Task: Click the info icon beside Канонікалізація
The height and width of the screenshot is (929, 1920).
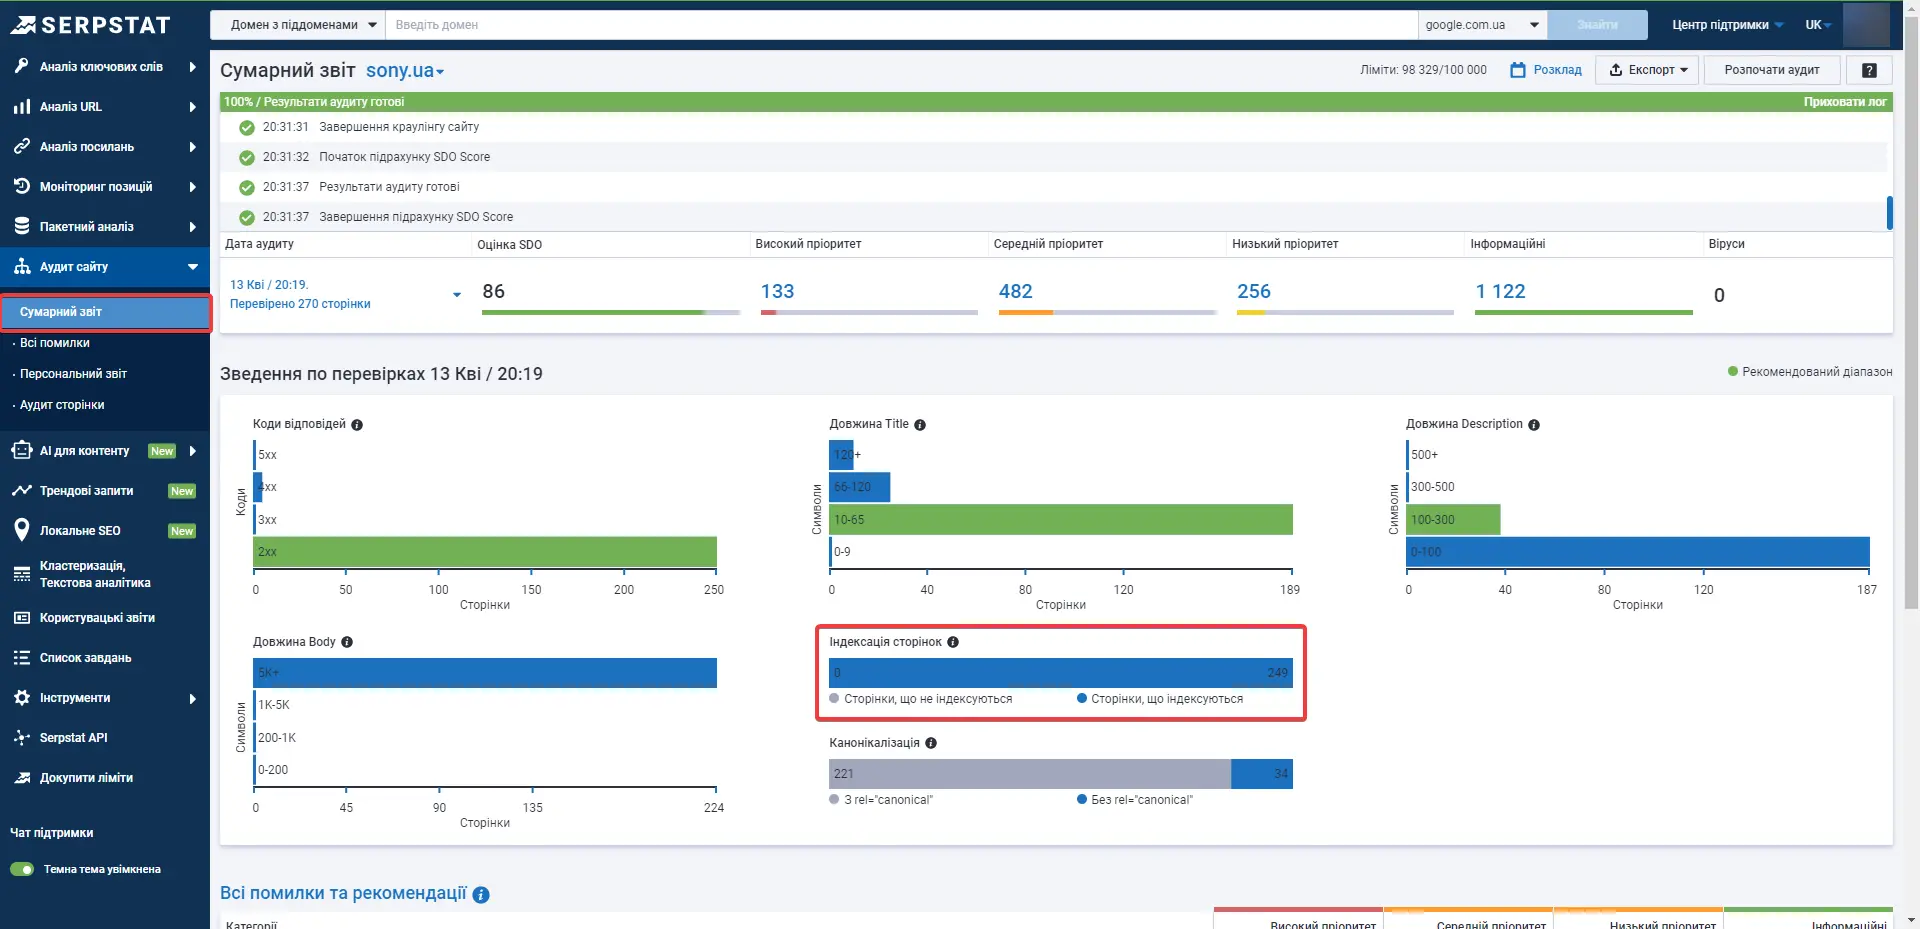Action: click(x=931, y=743)
